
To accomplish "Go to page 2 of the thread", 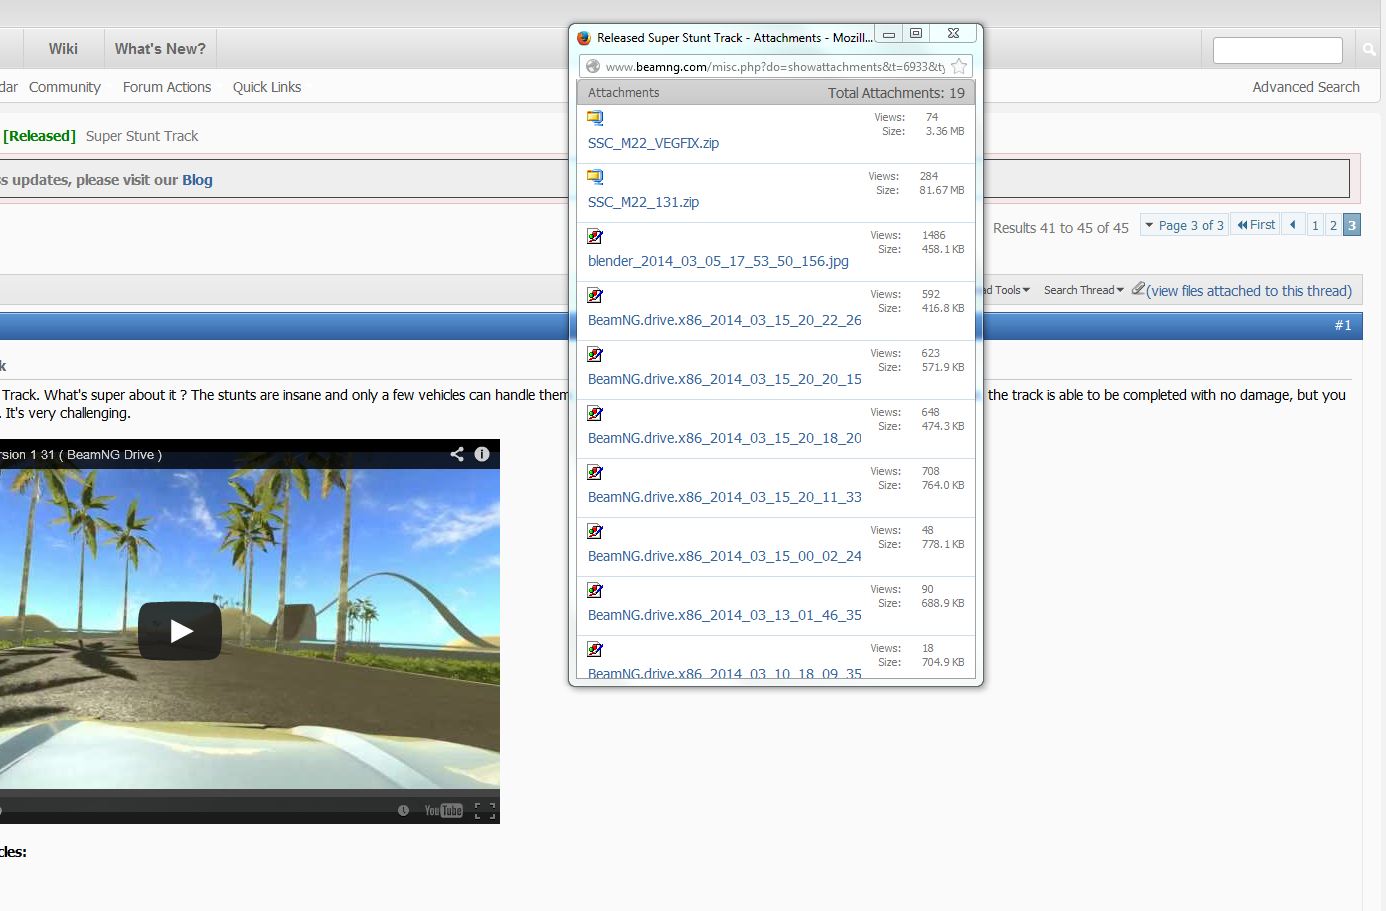I will (x=1333, y=225).
